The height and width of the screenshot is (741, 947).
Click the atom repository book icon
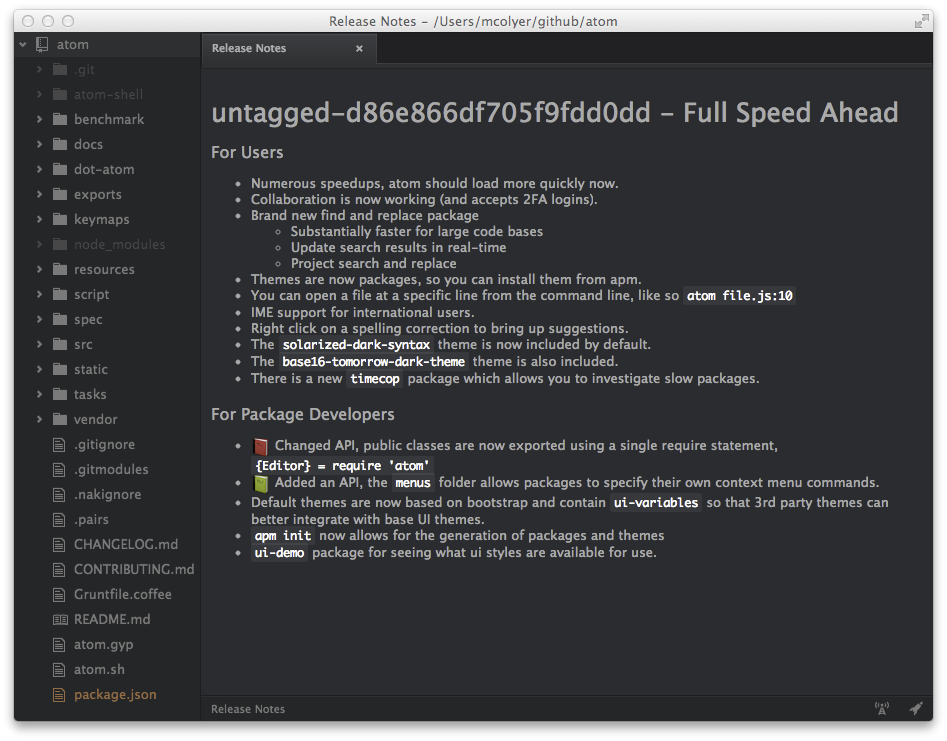(x=42, y=45)
